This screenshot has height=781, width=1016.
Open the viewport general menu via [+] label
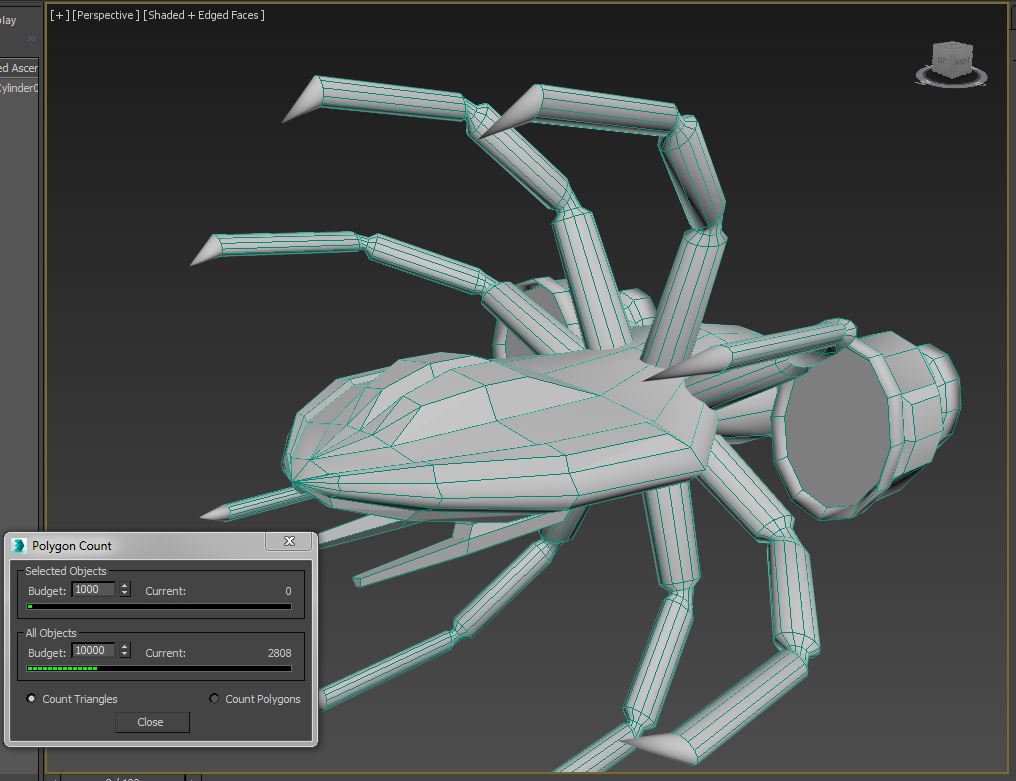click(x=60, y=15)
